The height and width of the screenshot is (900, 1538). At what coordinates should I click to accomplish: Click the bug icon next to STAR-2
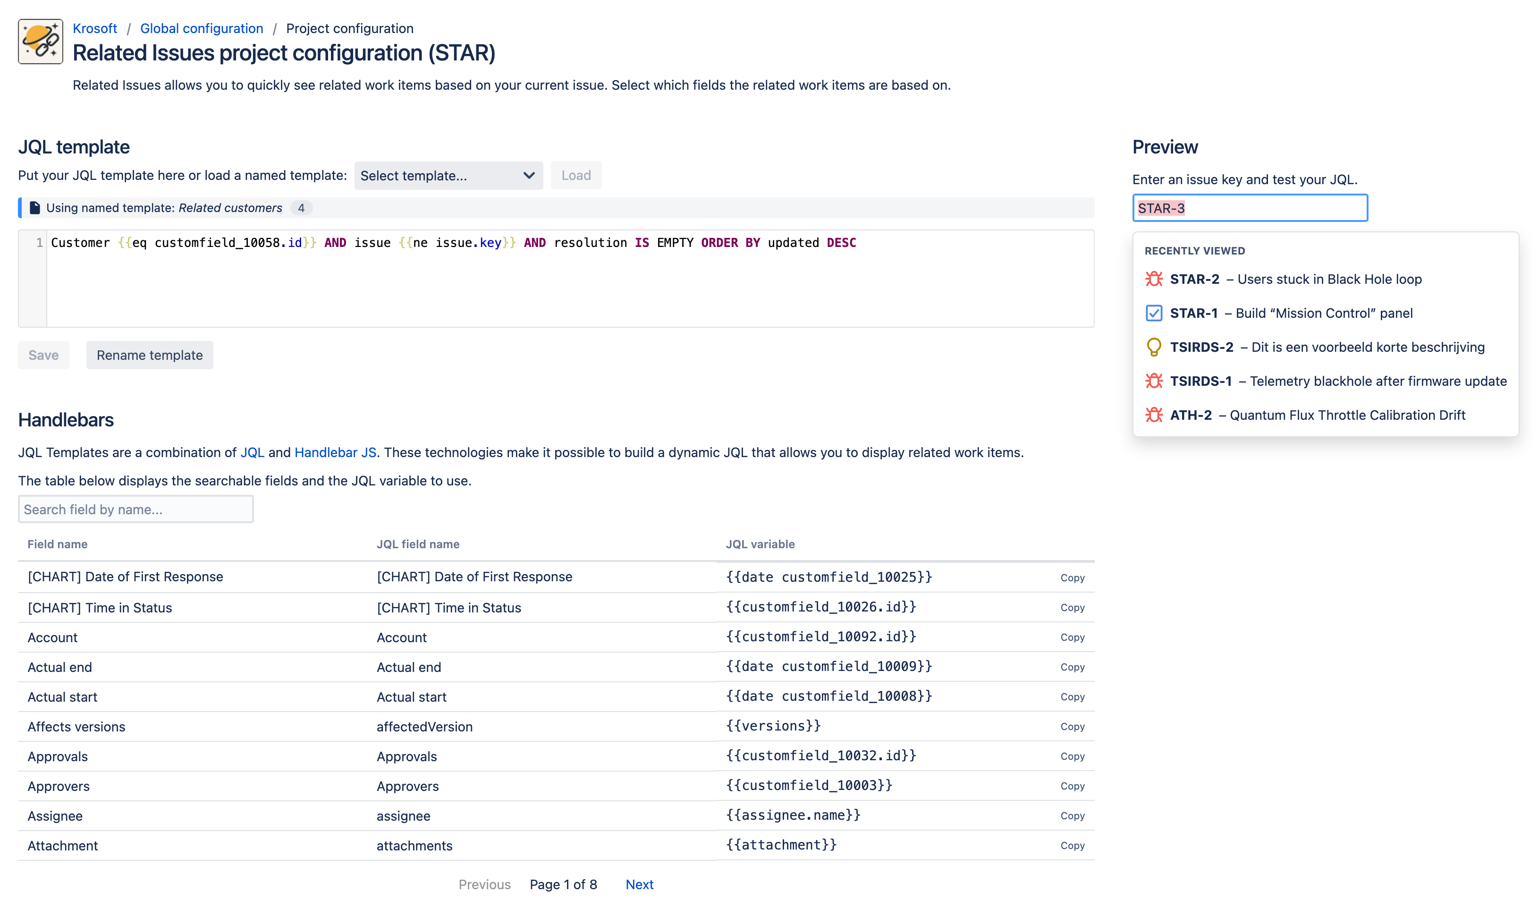click(x=1153, y=279)
